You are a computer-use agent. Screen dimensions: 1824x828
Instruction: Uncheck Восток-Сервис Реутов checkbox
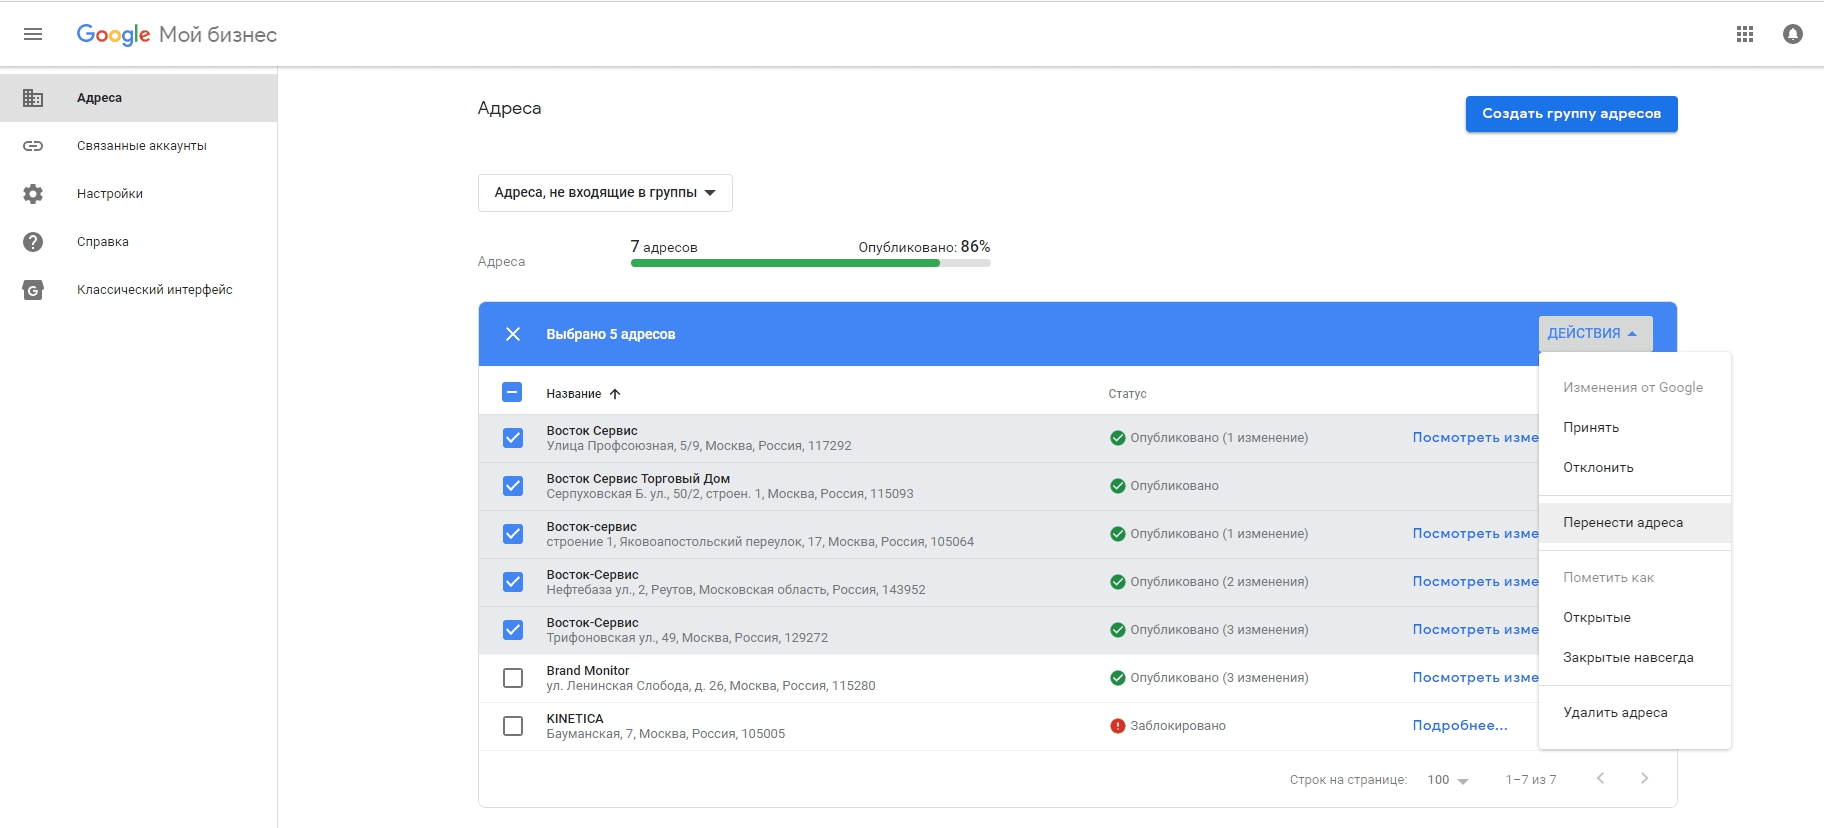(x=513, y=582)
